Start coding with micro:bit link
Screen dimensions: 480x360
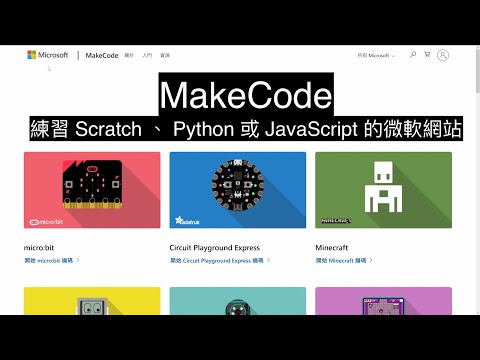coord(52,260)
